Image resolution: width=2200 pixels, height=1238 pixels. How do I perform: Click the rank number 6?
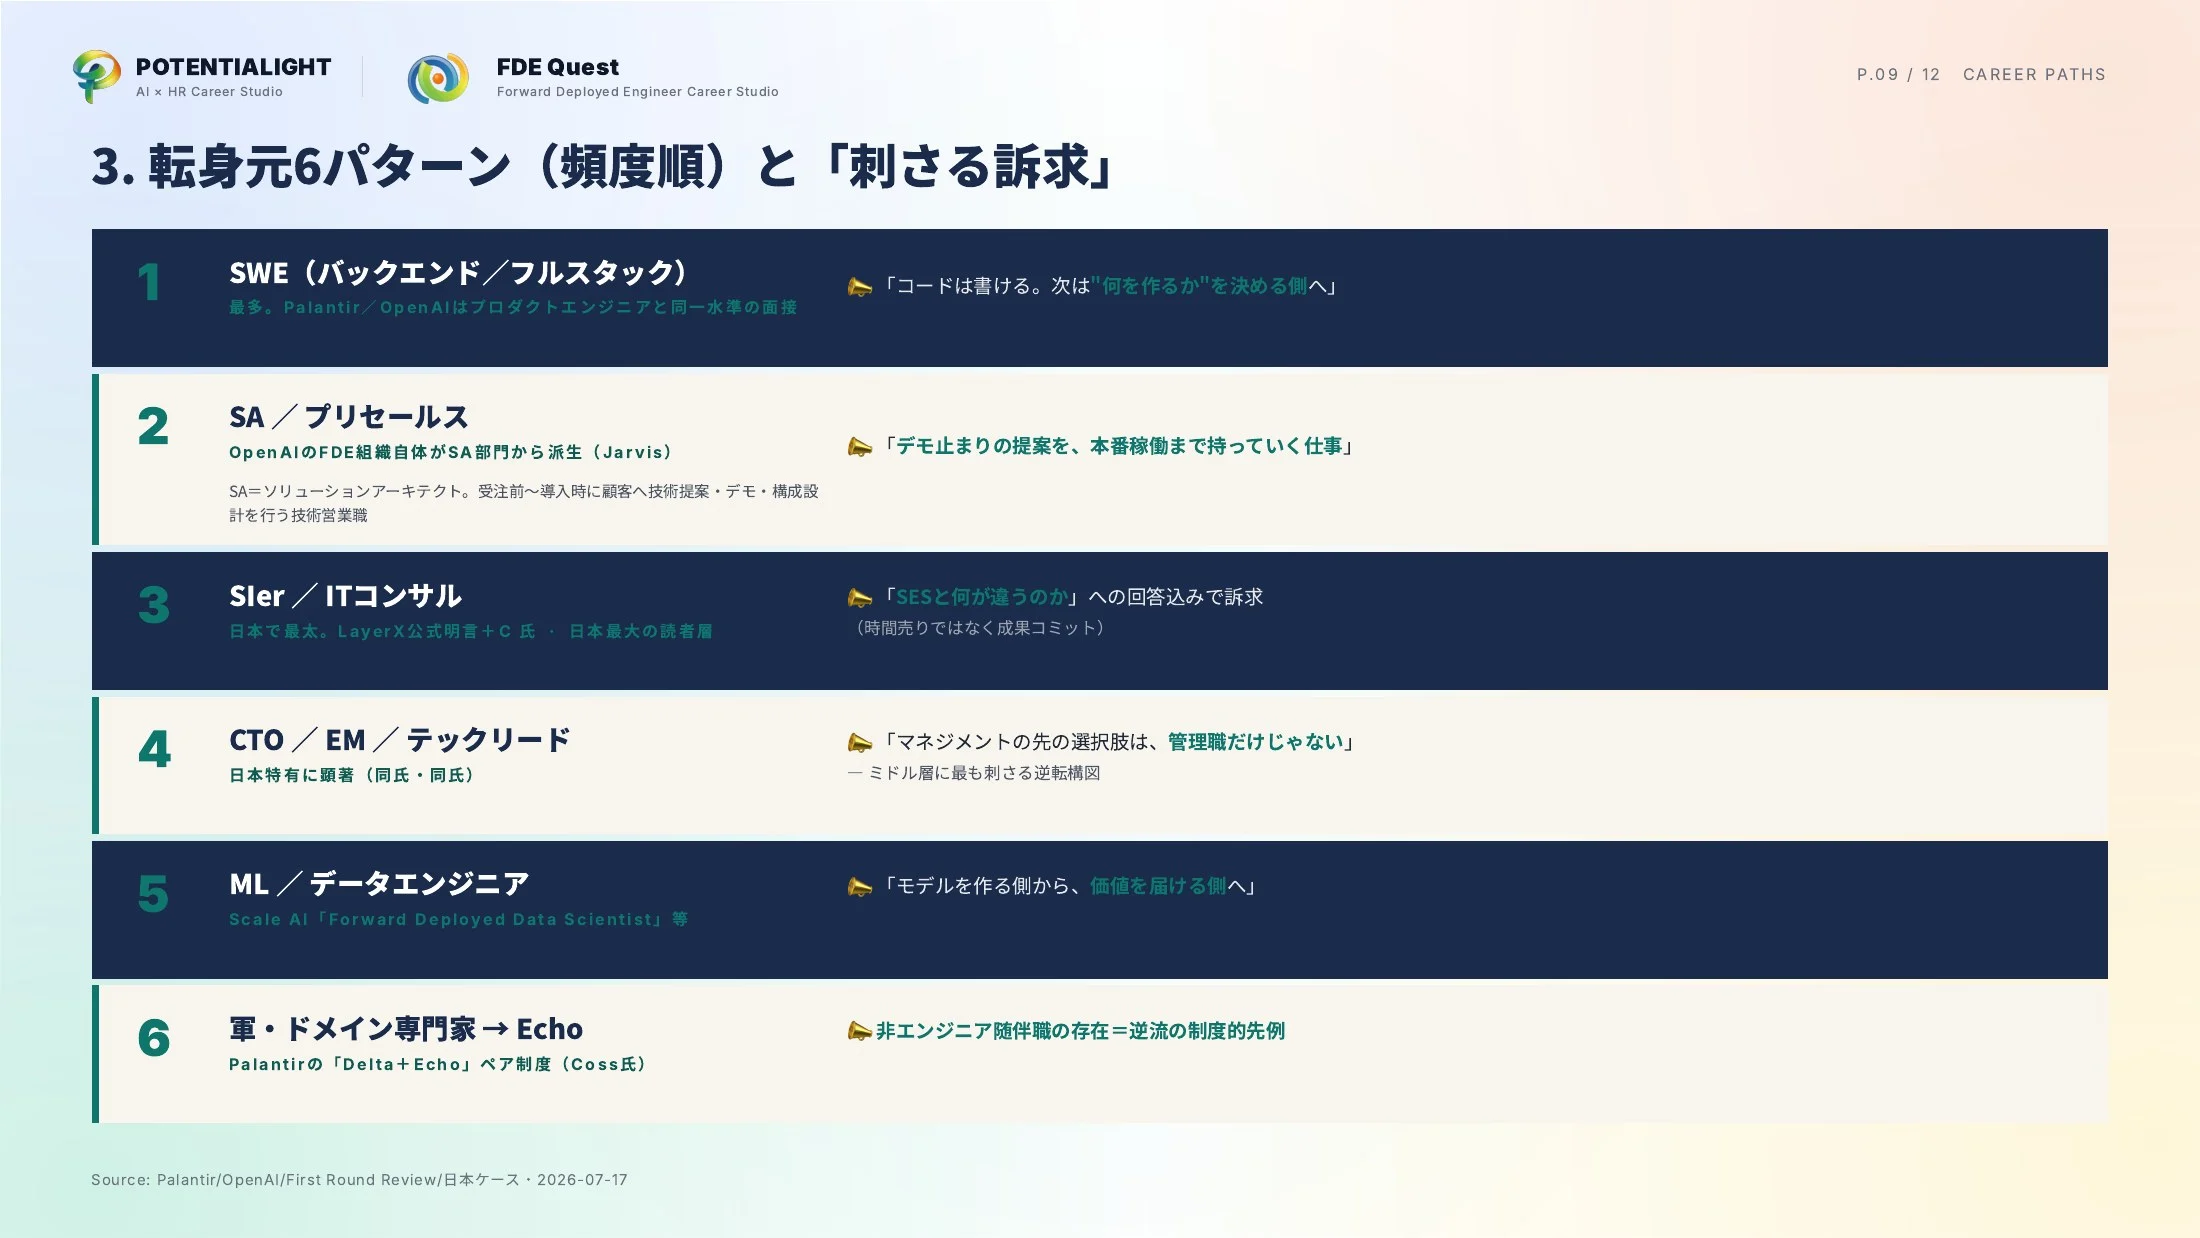point(153,1038)
